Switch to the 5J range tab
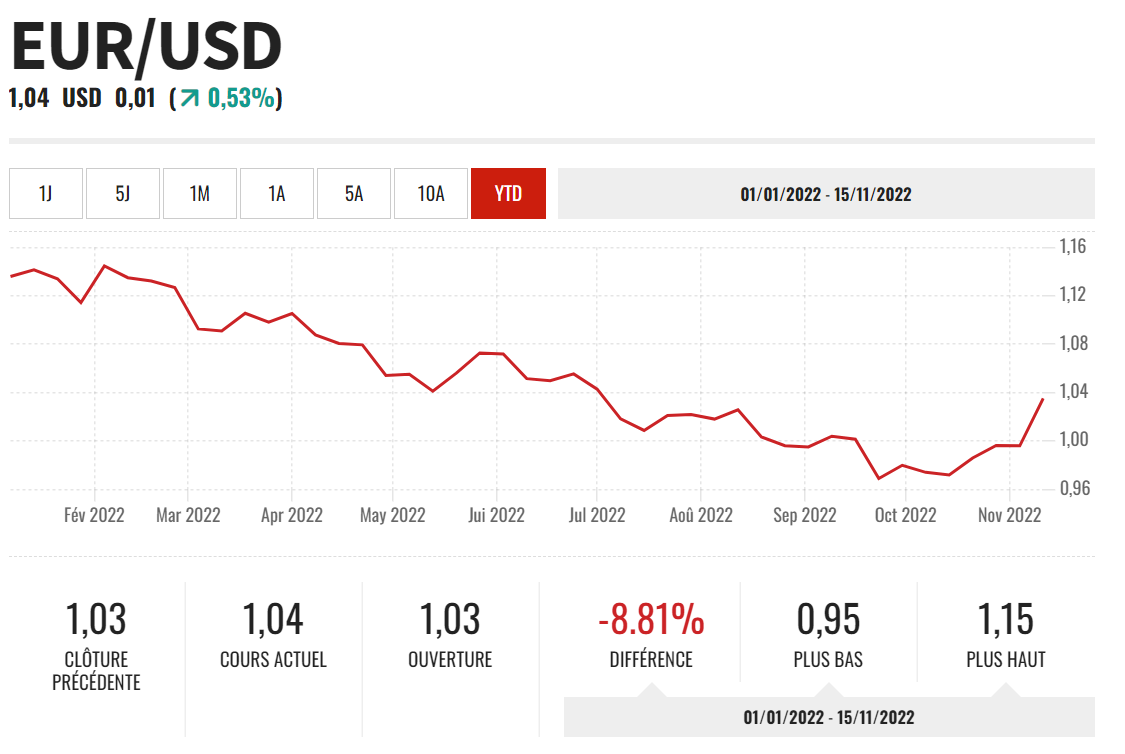 pos(123,193)
